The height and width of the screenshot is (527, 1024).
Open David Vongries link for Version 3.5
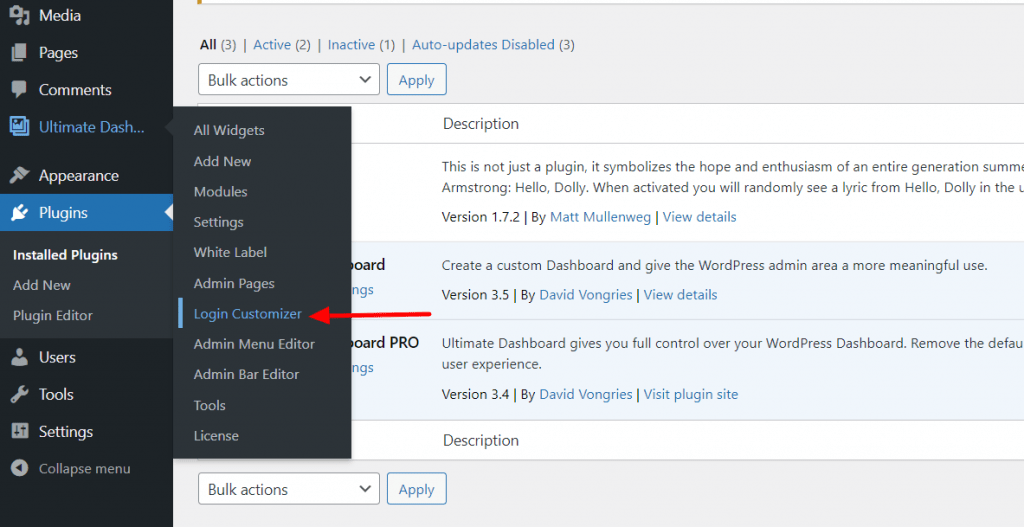tap(585, 295)
